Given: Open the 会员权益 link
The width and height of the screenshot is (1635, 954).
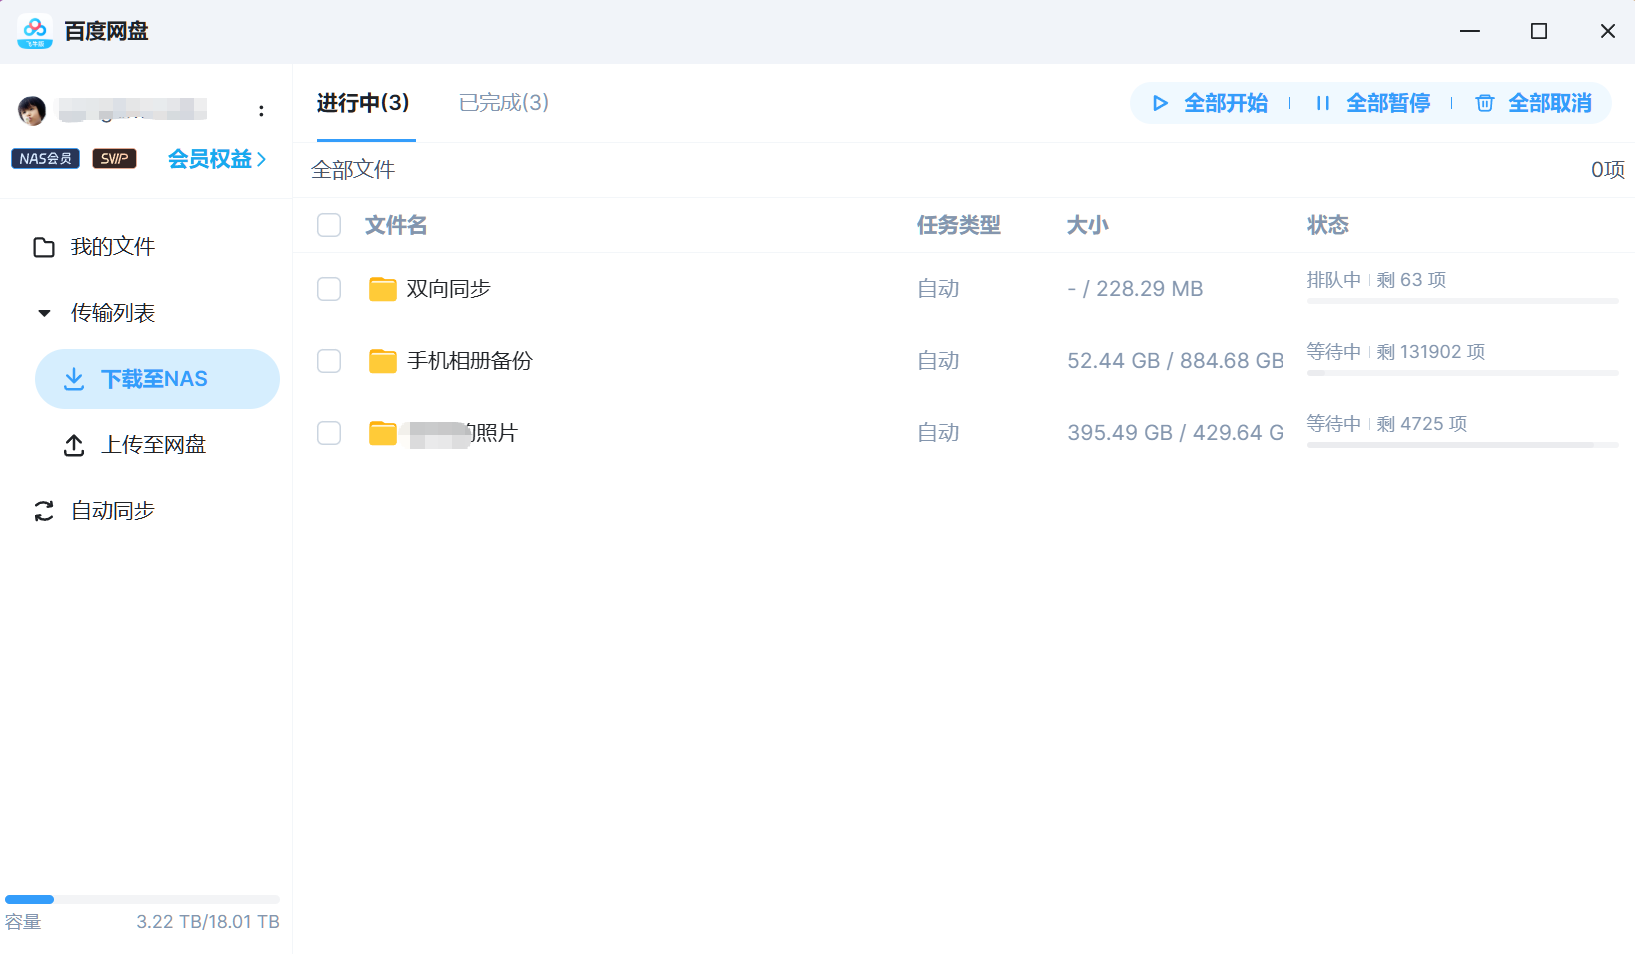Looking at the screenshot, I should click(209, 159).
